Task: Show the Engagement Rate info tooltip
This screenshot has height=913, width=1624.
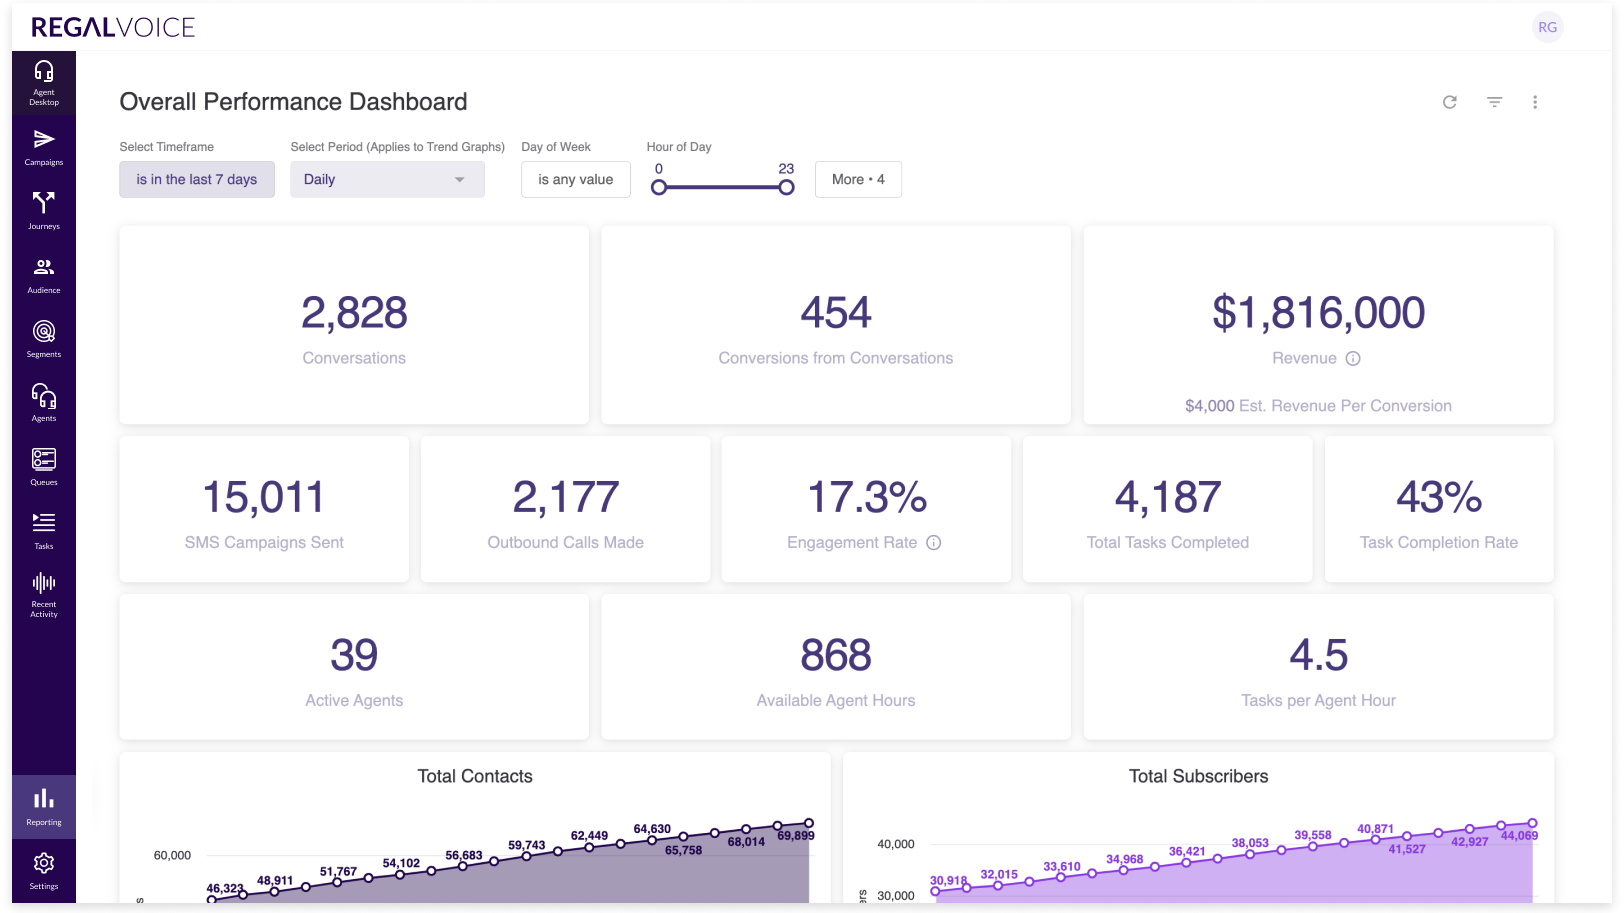Action: (933, 543)
